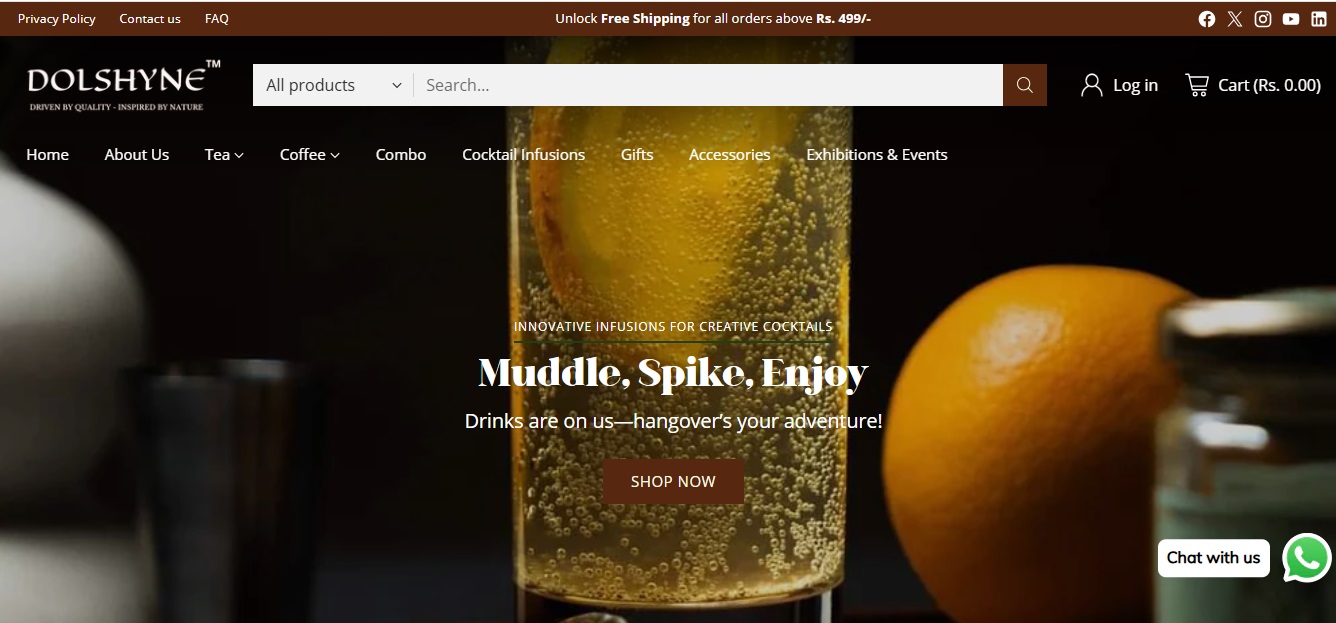Click the SHOP NOW button
The width and height of the screenshot is (1336, 623).
point(673,481)
